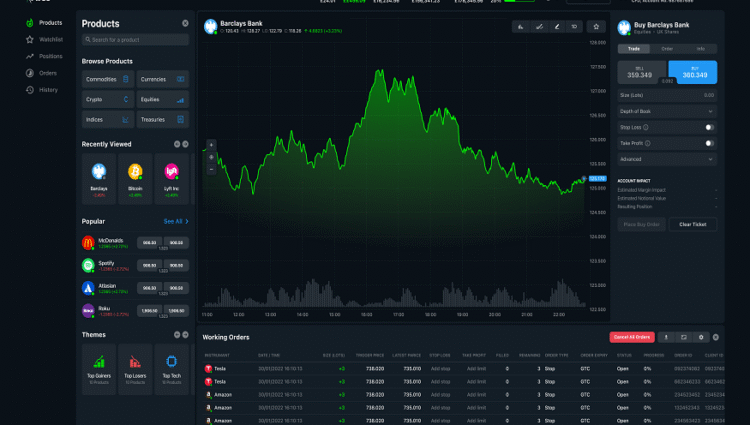Open the Top Losers theme

click(135, 369)
